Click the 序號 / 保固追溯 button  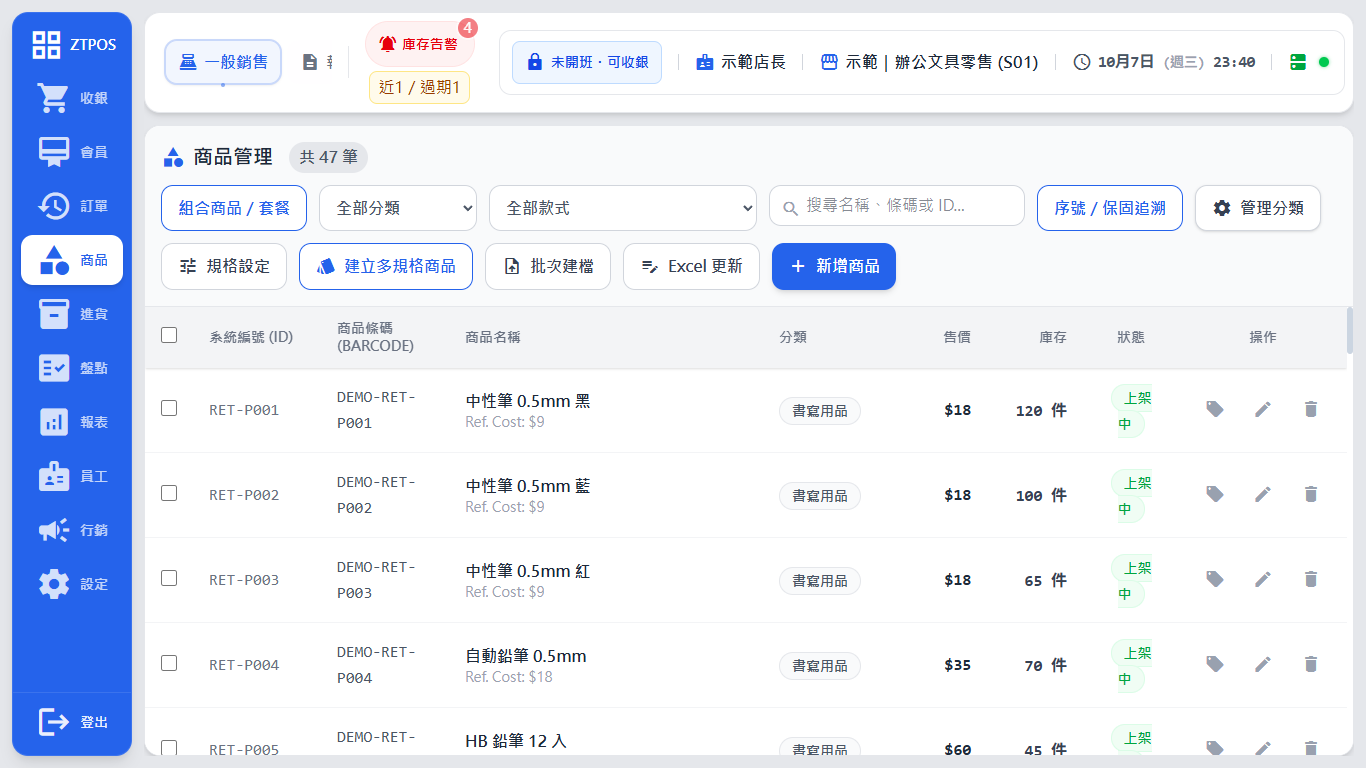[1110, 208]
